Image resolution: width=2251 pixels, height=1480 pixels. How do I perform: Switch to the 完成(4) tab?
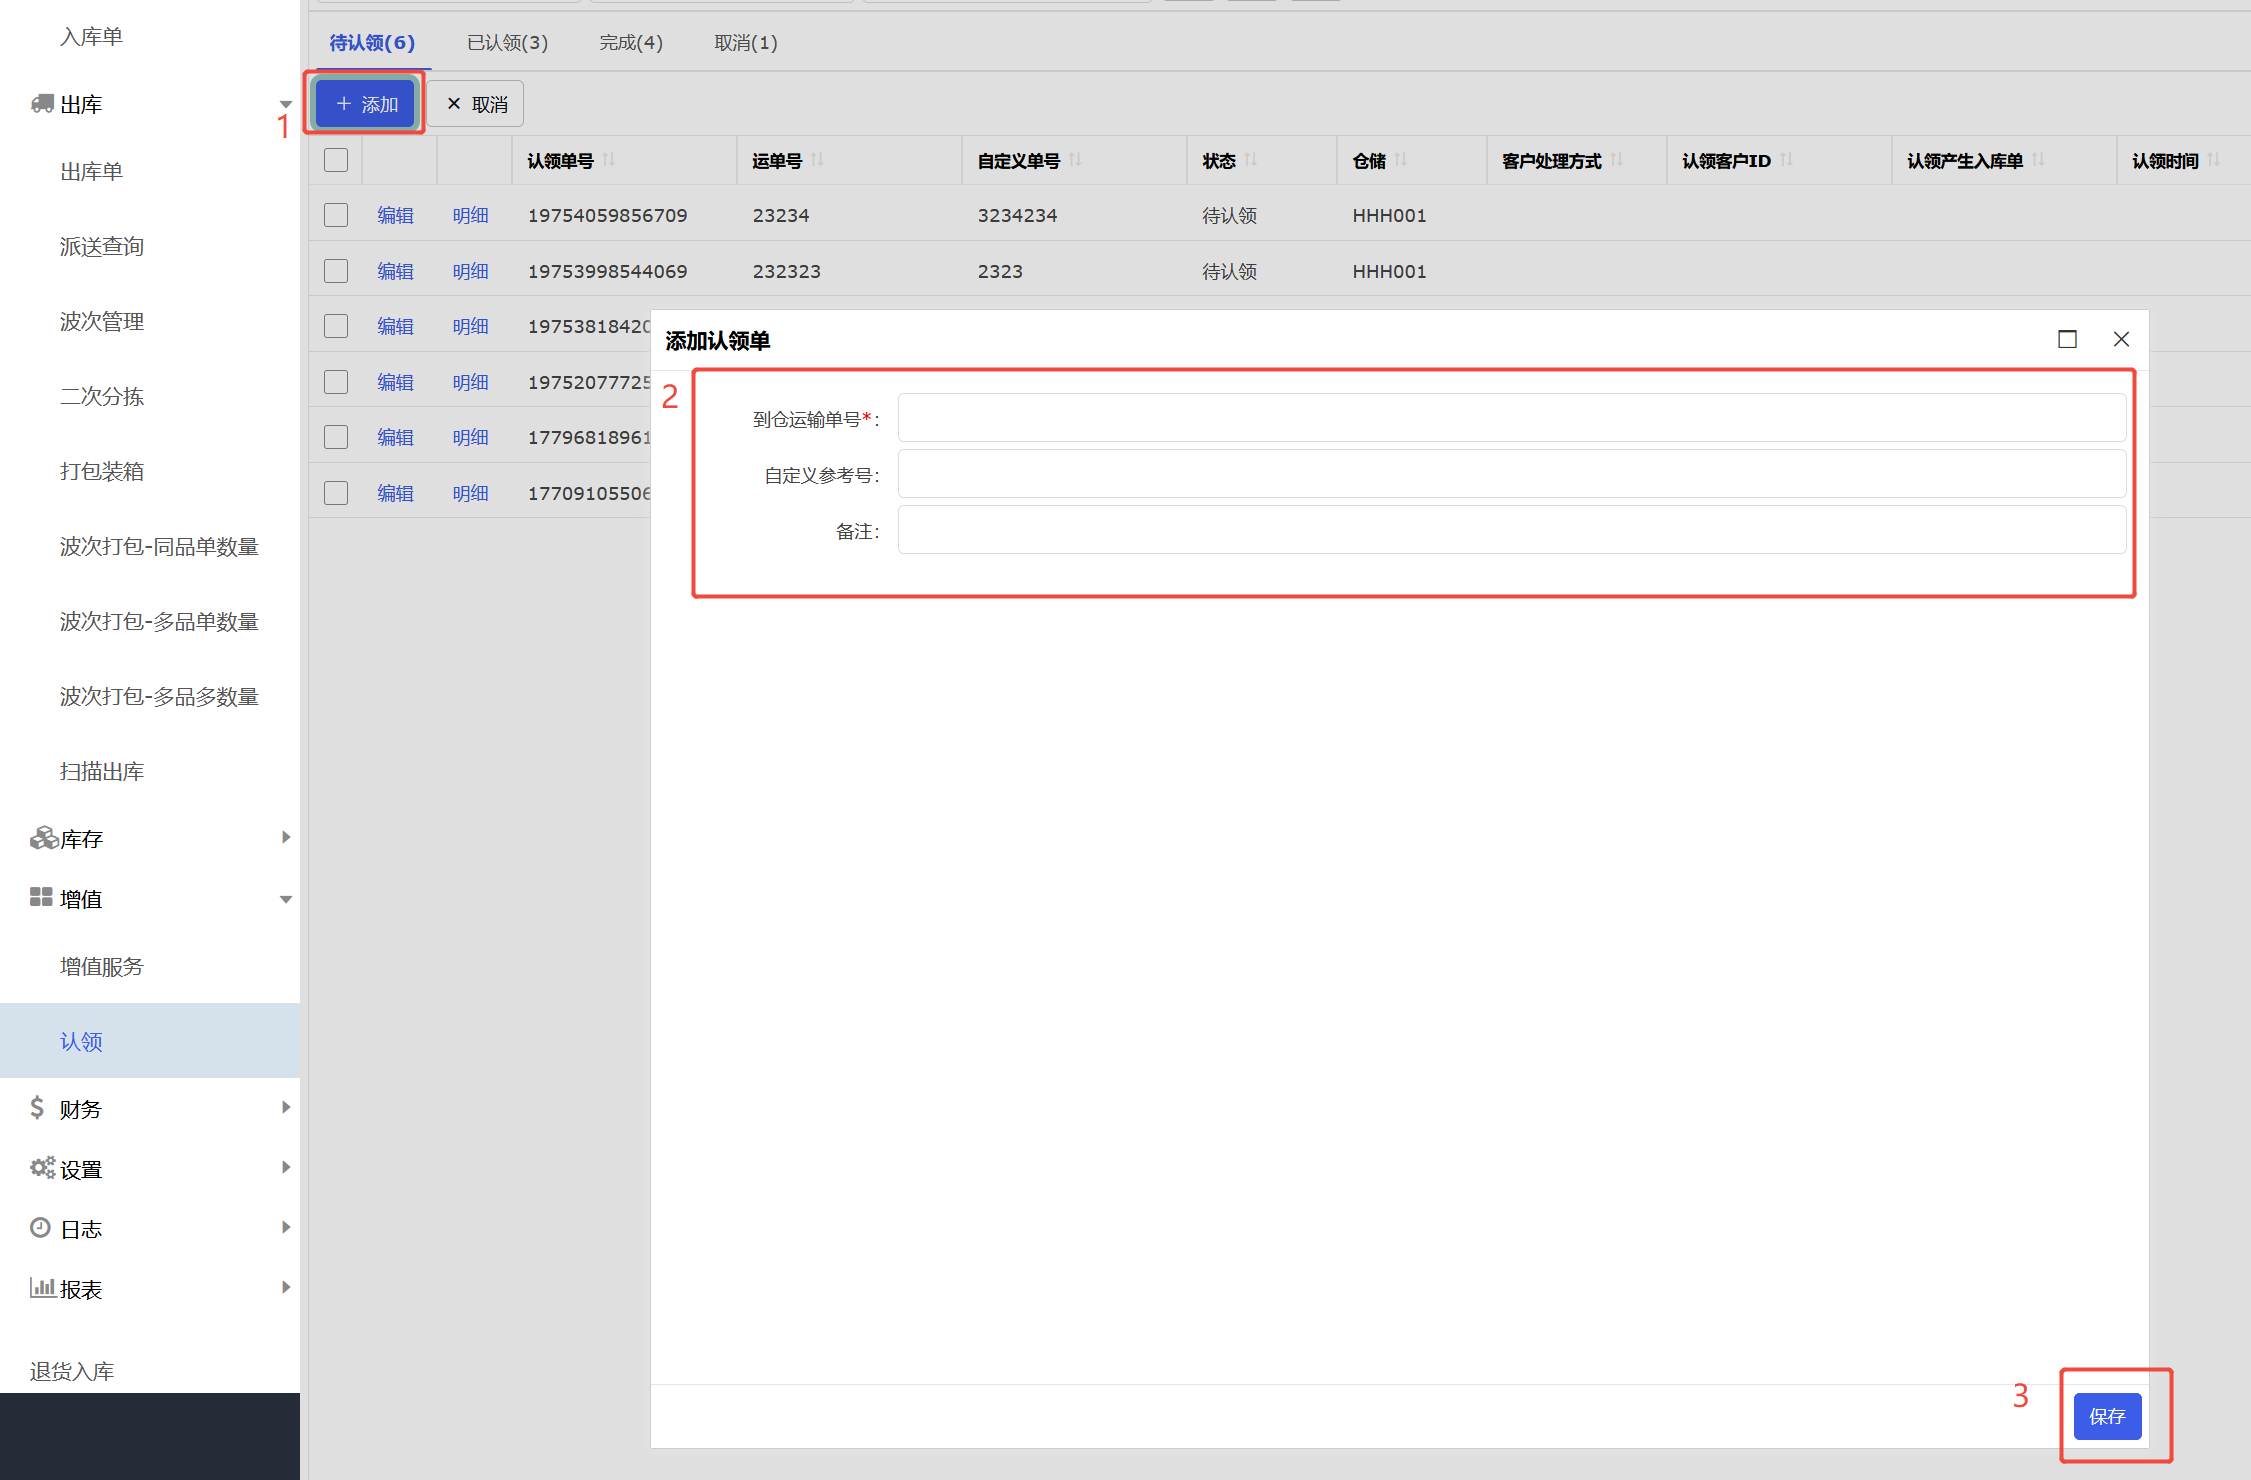(x=631, y=43)
